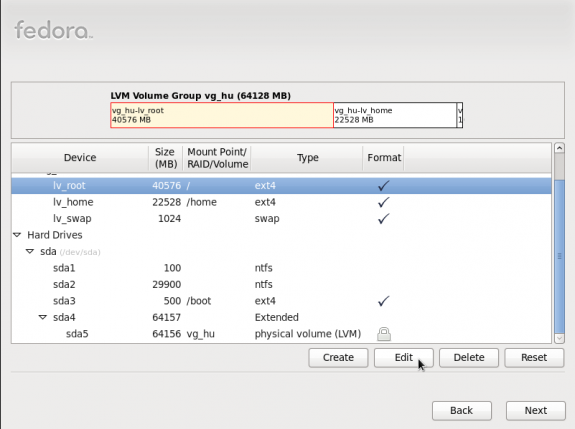Click the Type column header
The image size is (575, 429).
pos(307,158)
